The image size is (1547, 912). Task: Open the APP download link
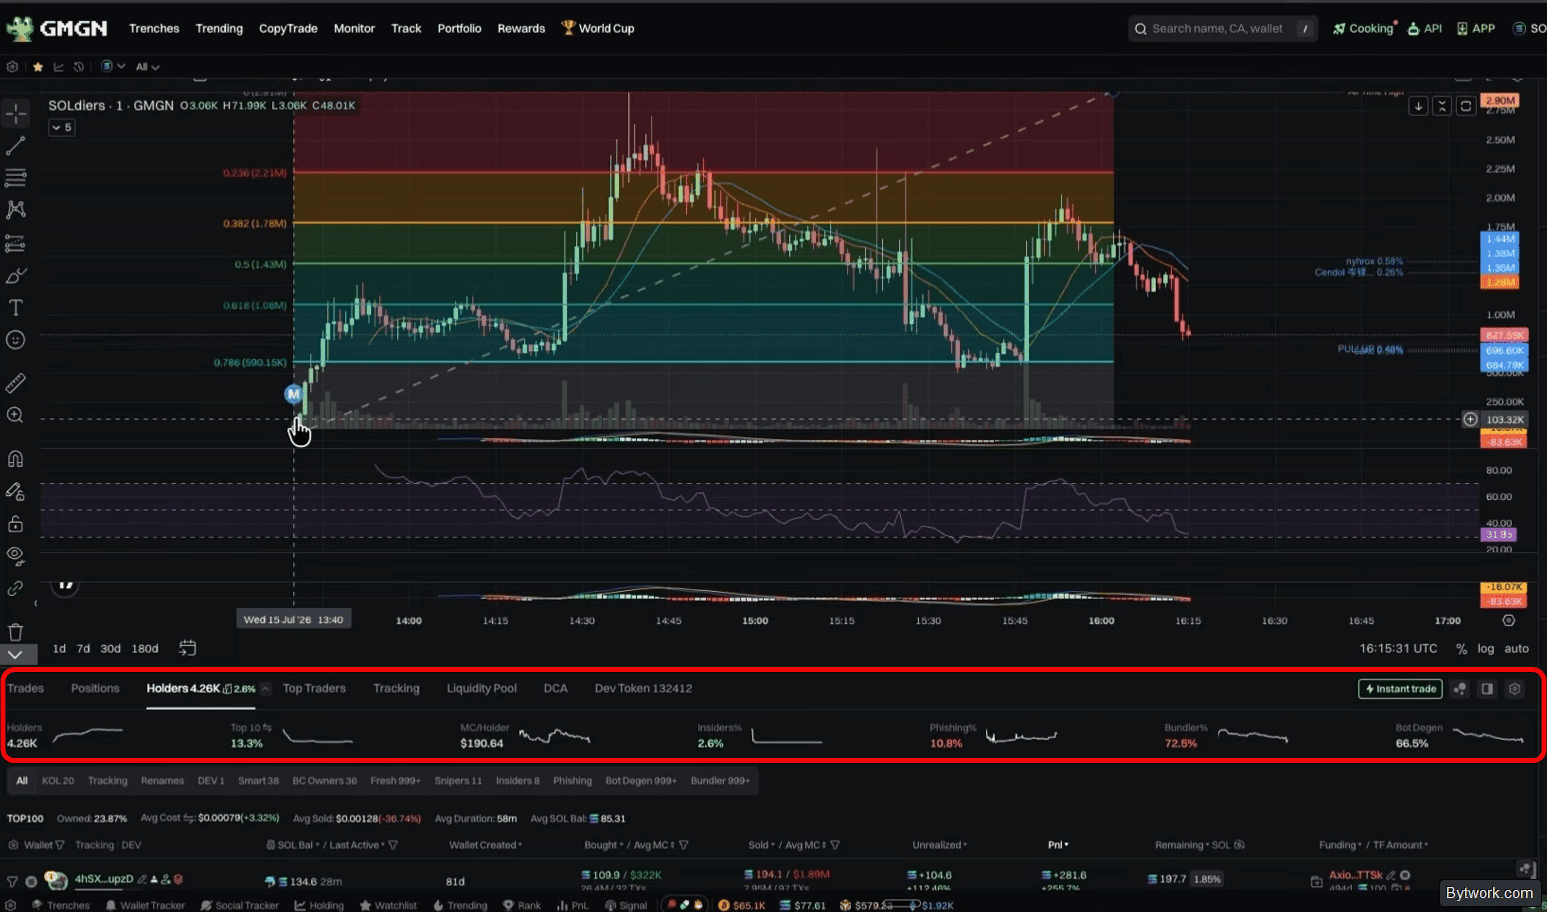click(x=1476, y=28)
